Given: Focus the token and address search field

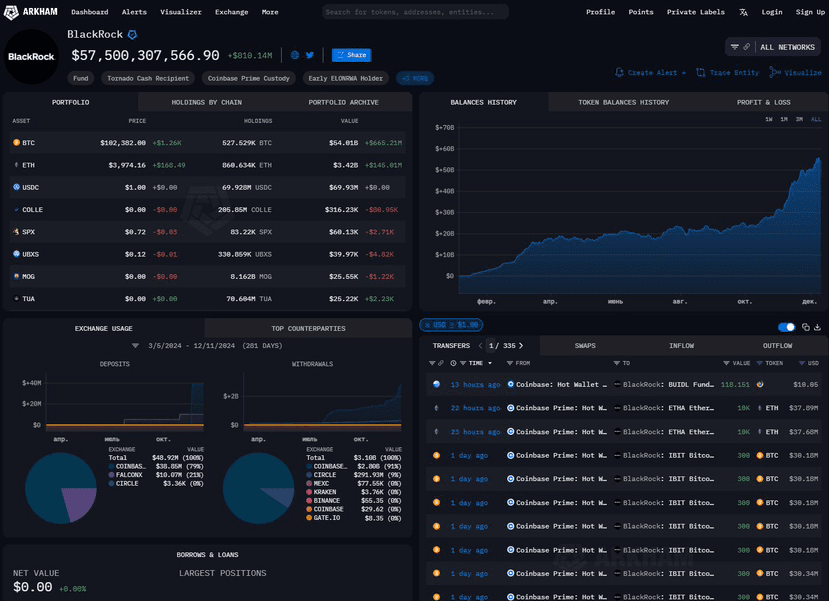Looking at the screenshot, I should (x=415, y=12).
